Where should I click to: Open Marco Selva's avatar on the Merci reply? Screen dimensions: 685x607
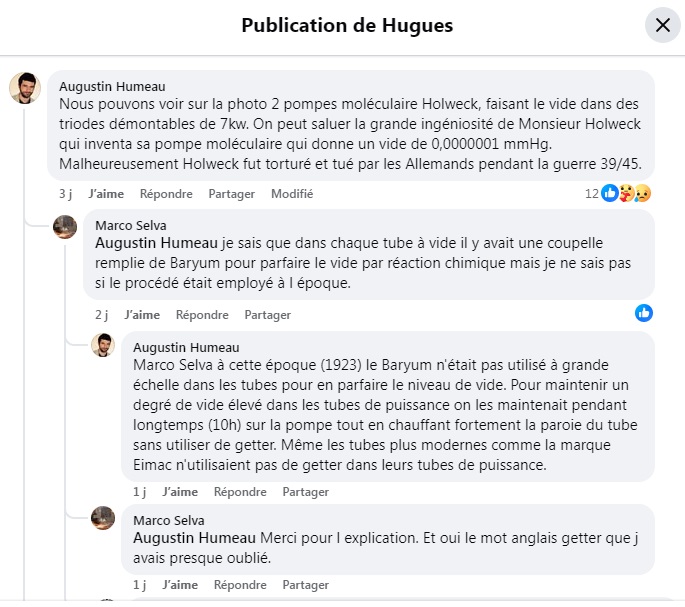click(103, 518)
